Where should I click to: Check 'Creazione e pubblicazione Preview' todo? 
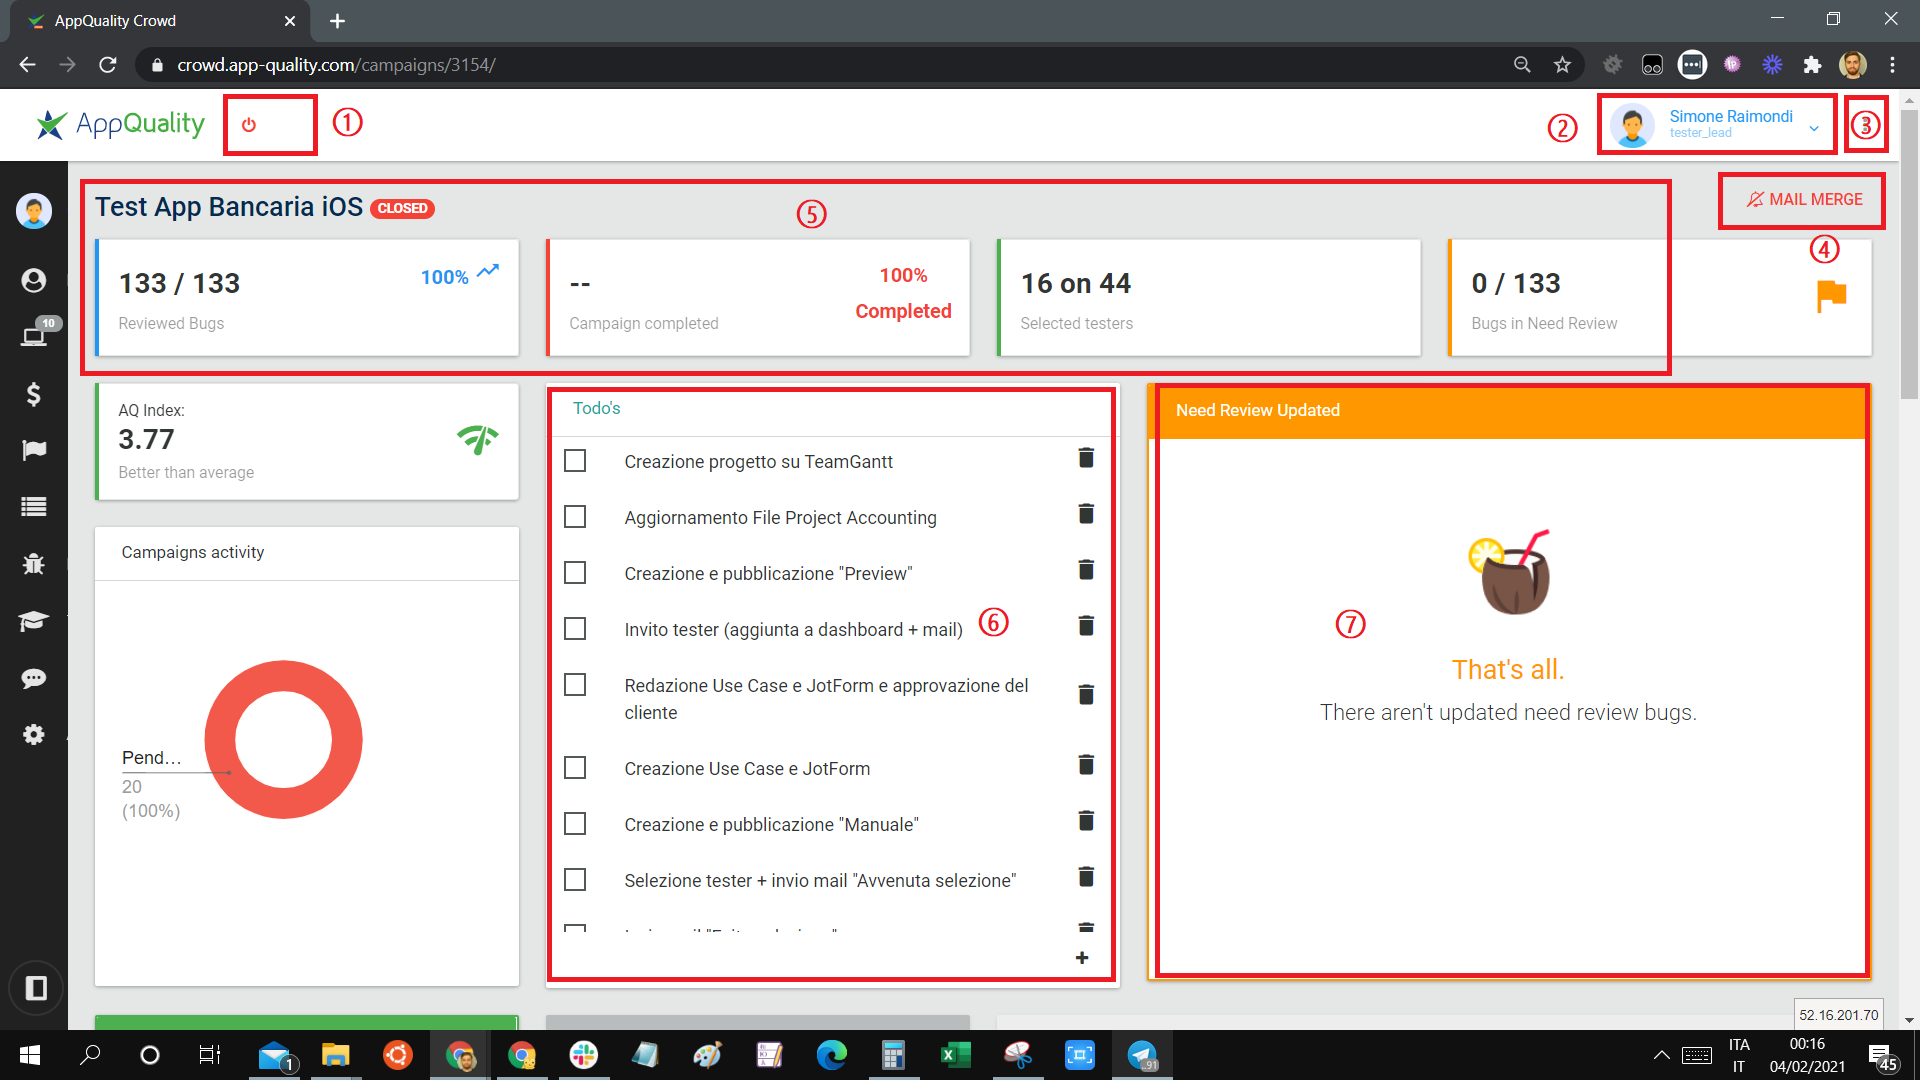[x=575, y=573]
